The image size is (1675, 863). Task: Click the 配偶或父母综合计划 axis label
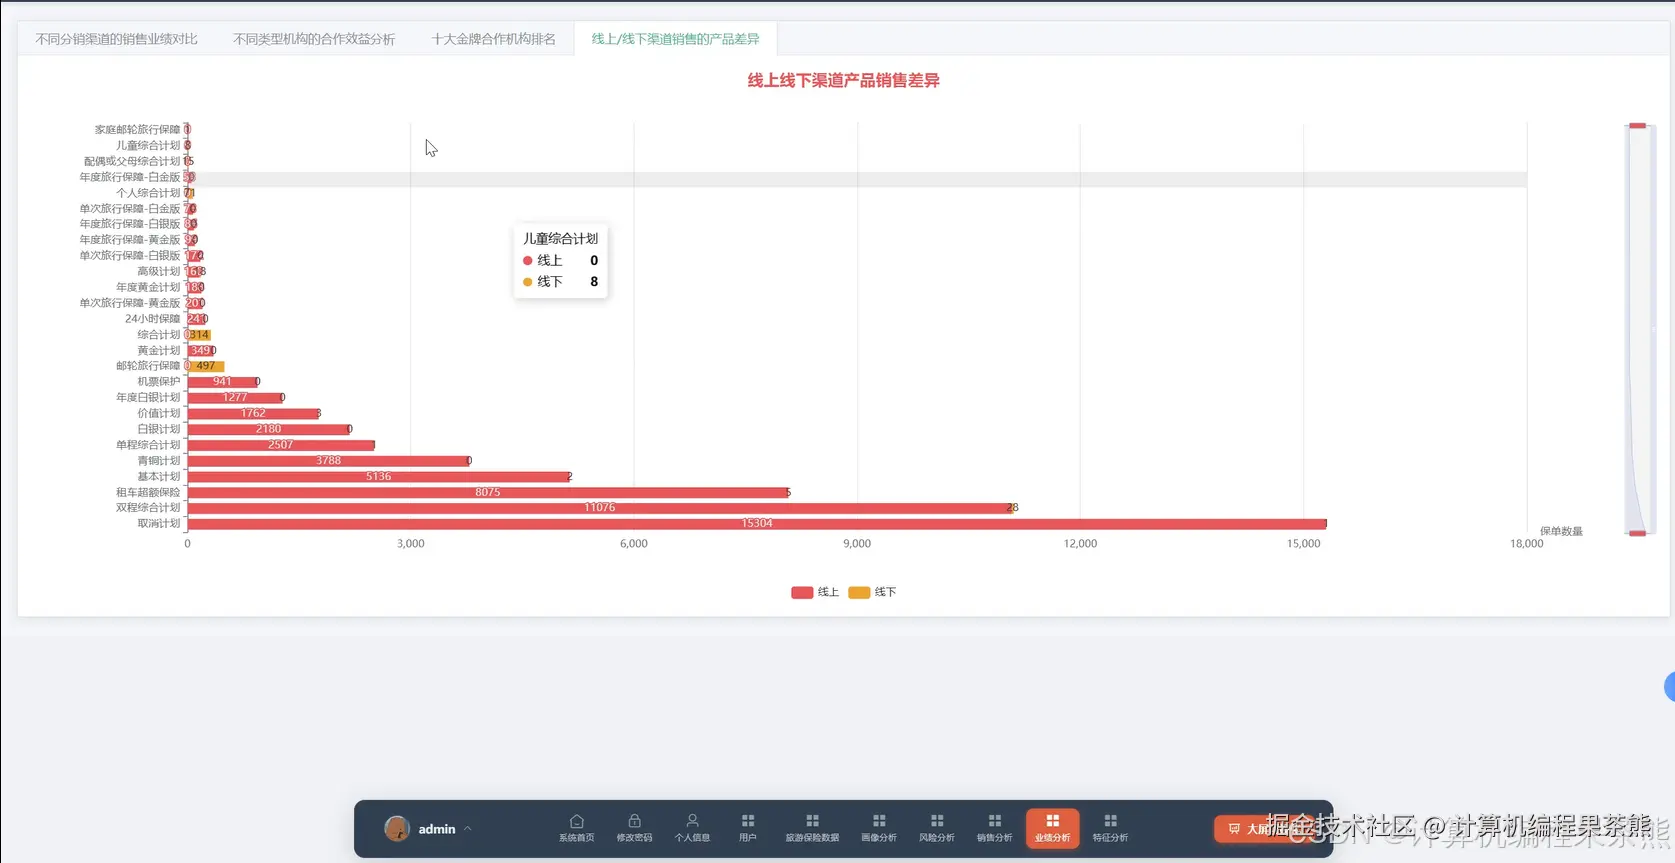pyautogui.click(x=132, y=161)
